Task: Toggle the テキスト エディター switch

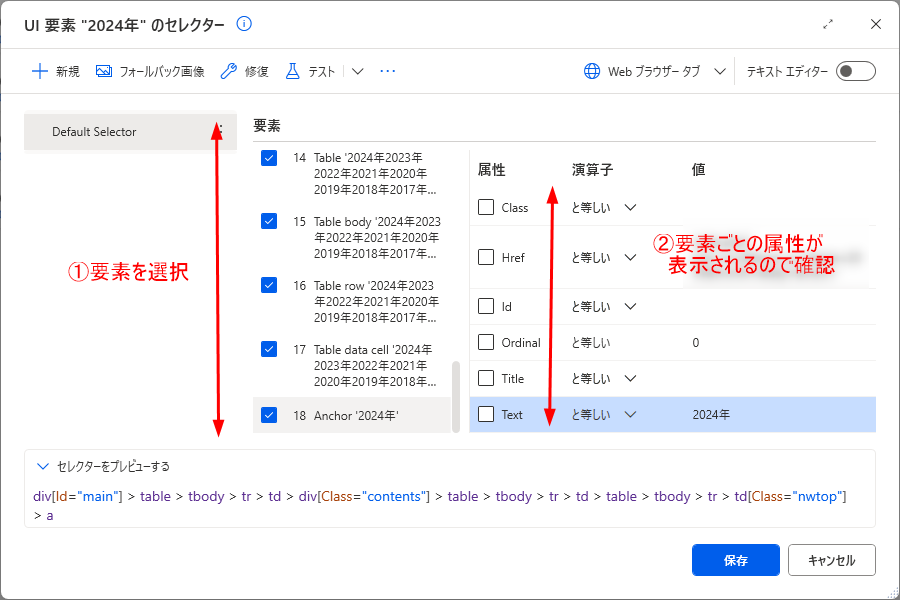Action: pyautogui.click(x=855, y=71)
